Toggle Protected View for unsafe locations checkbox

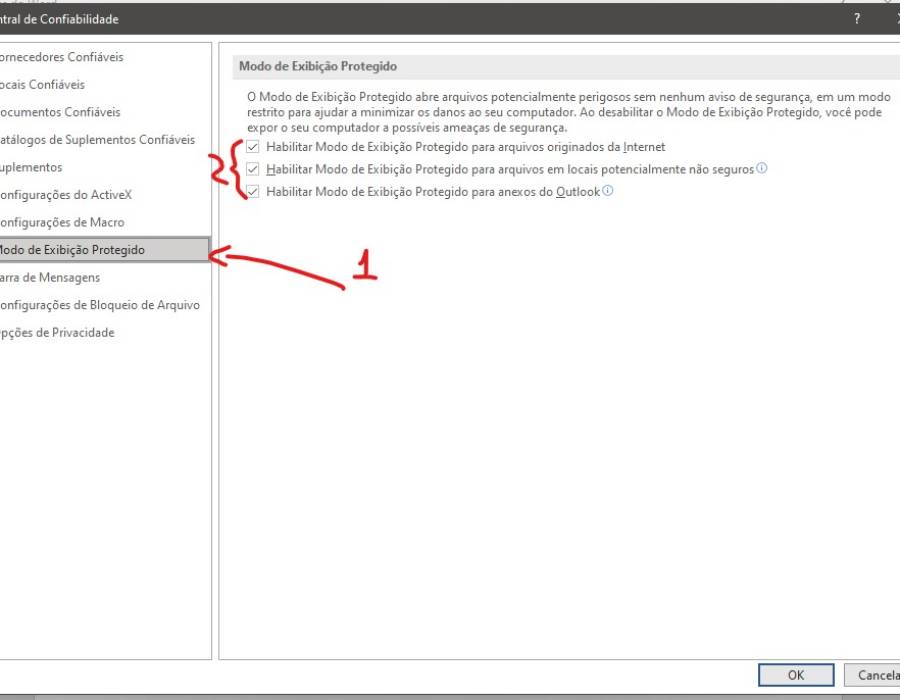(x=253, y=169)
